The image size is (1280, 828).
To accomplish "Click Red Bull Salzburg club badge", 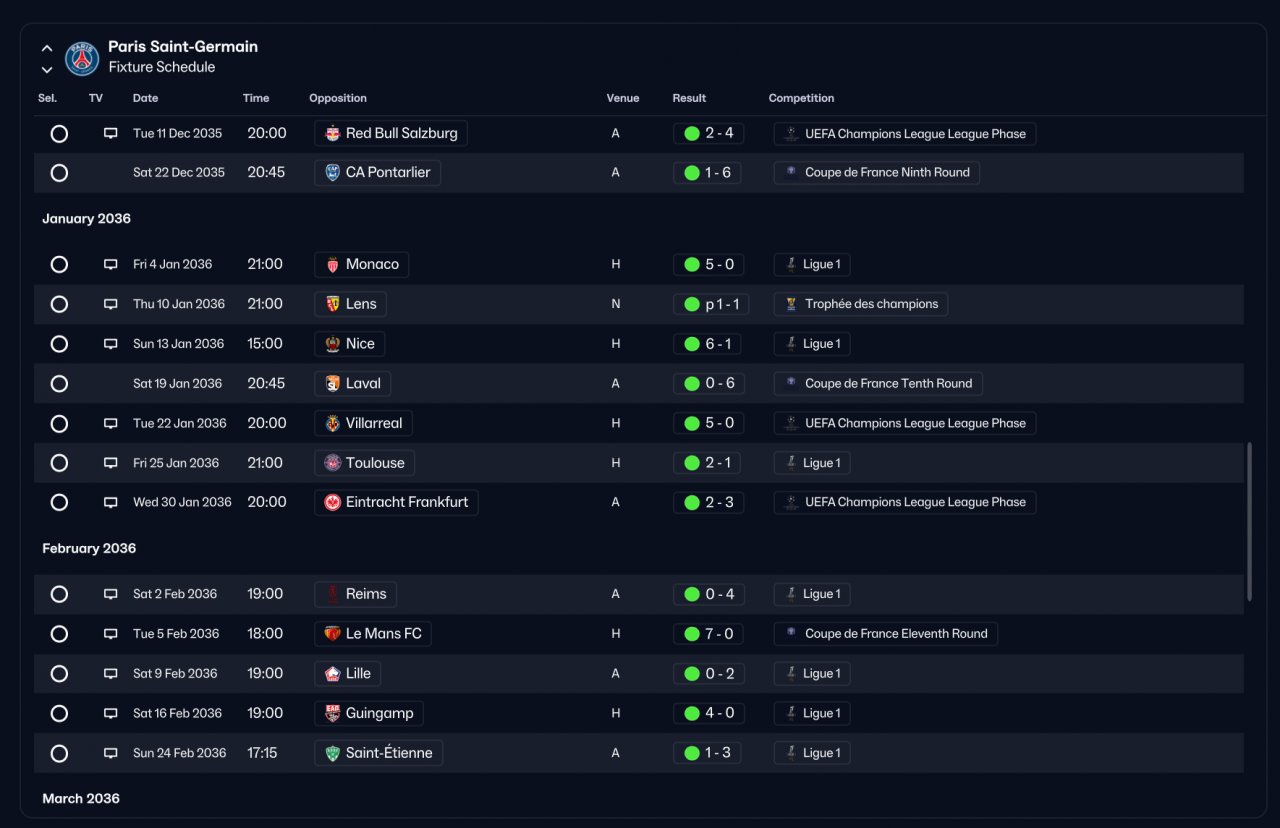I will coord(333,133).
